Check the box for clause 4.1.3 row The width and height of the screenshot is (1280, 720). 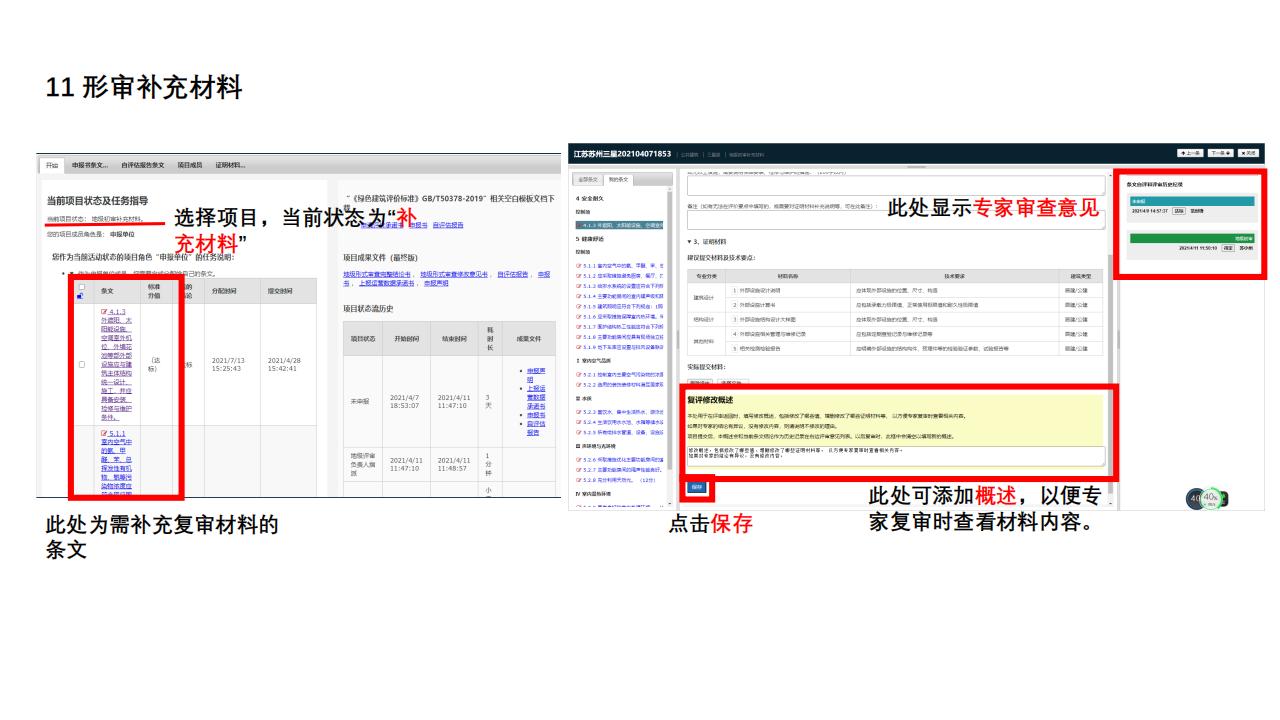tap(81, 364)
